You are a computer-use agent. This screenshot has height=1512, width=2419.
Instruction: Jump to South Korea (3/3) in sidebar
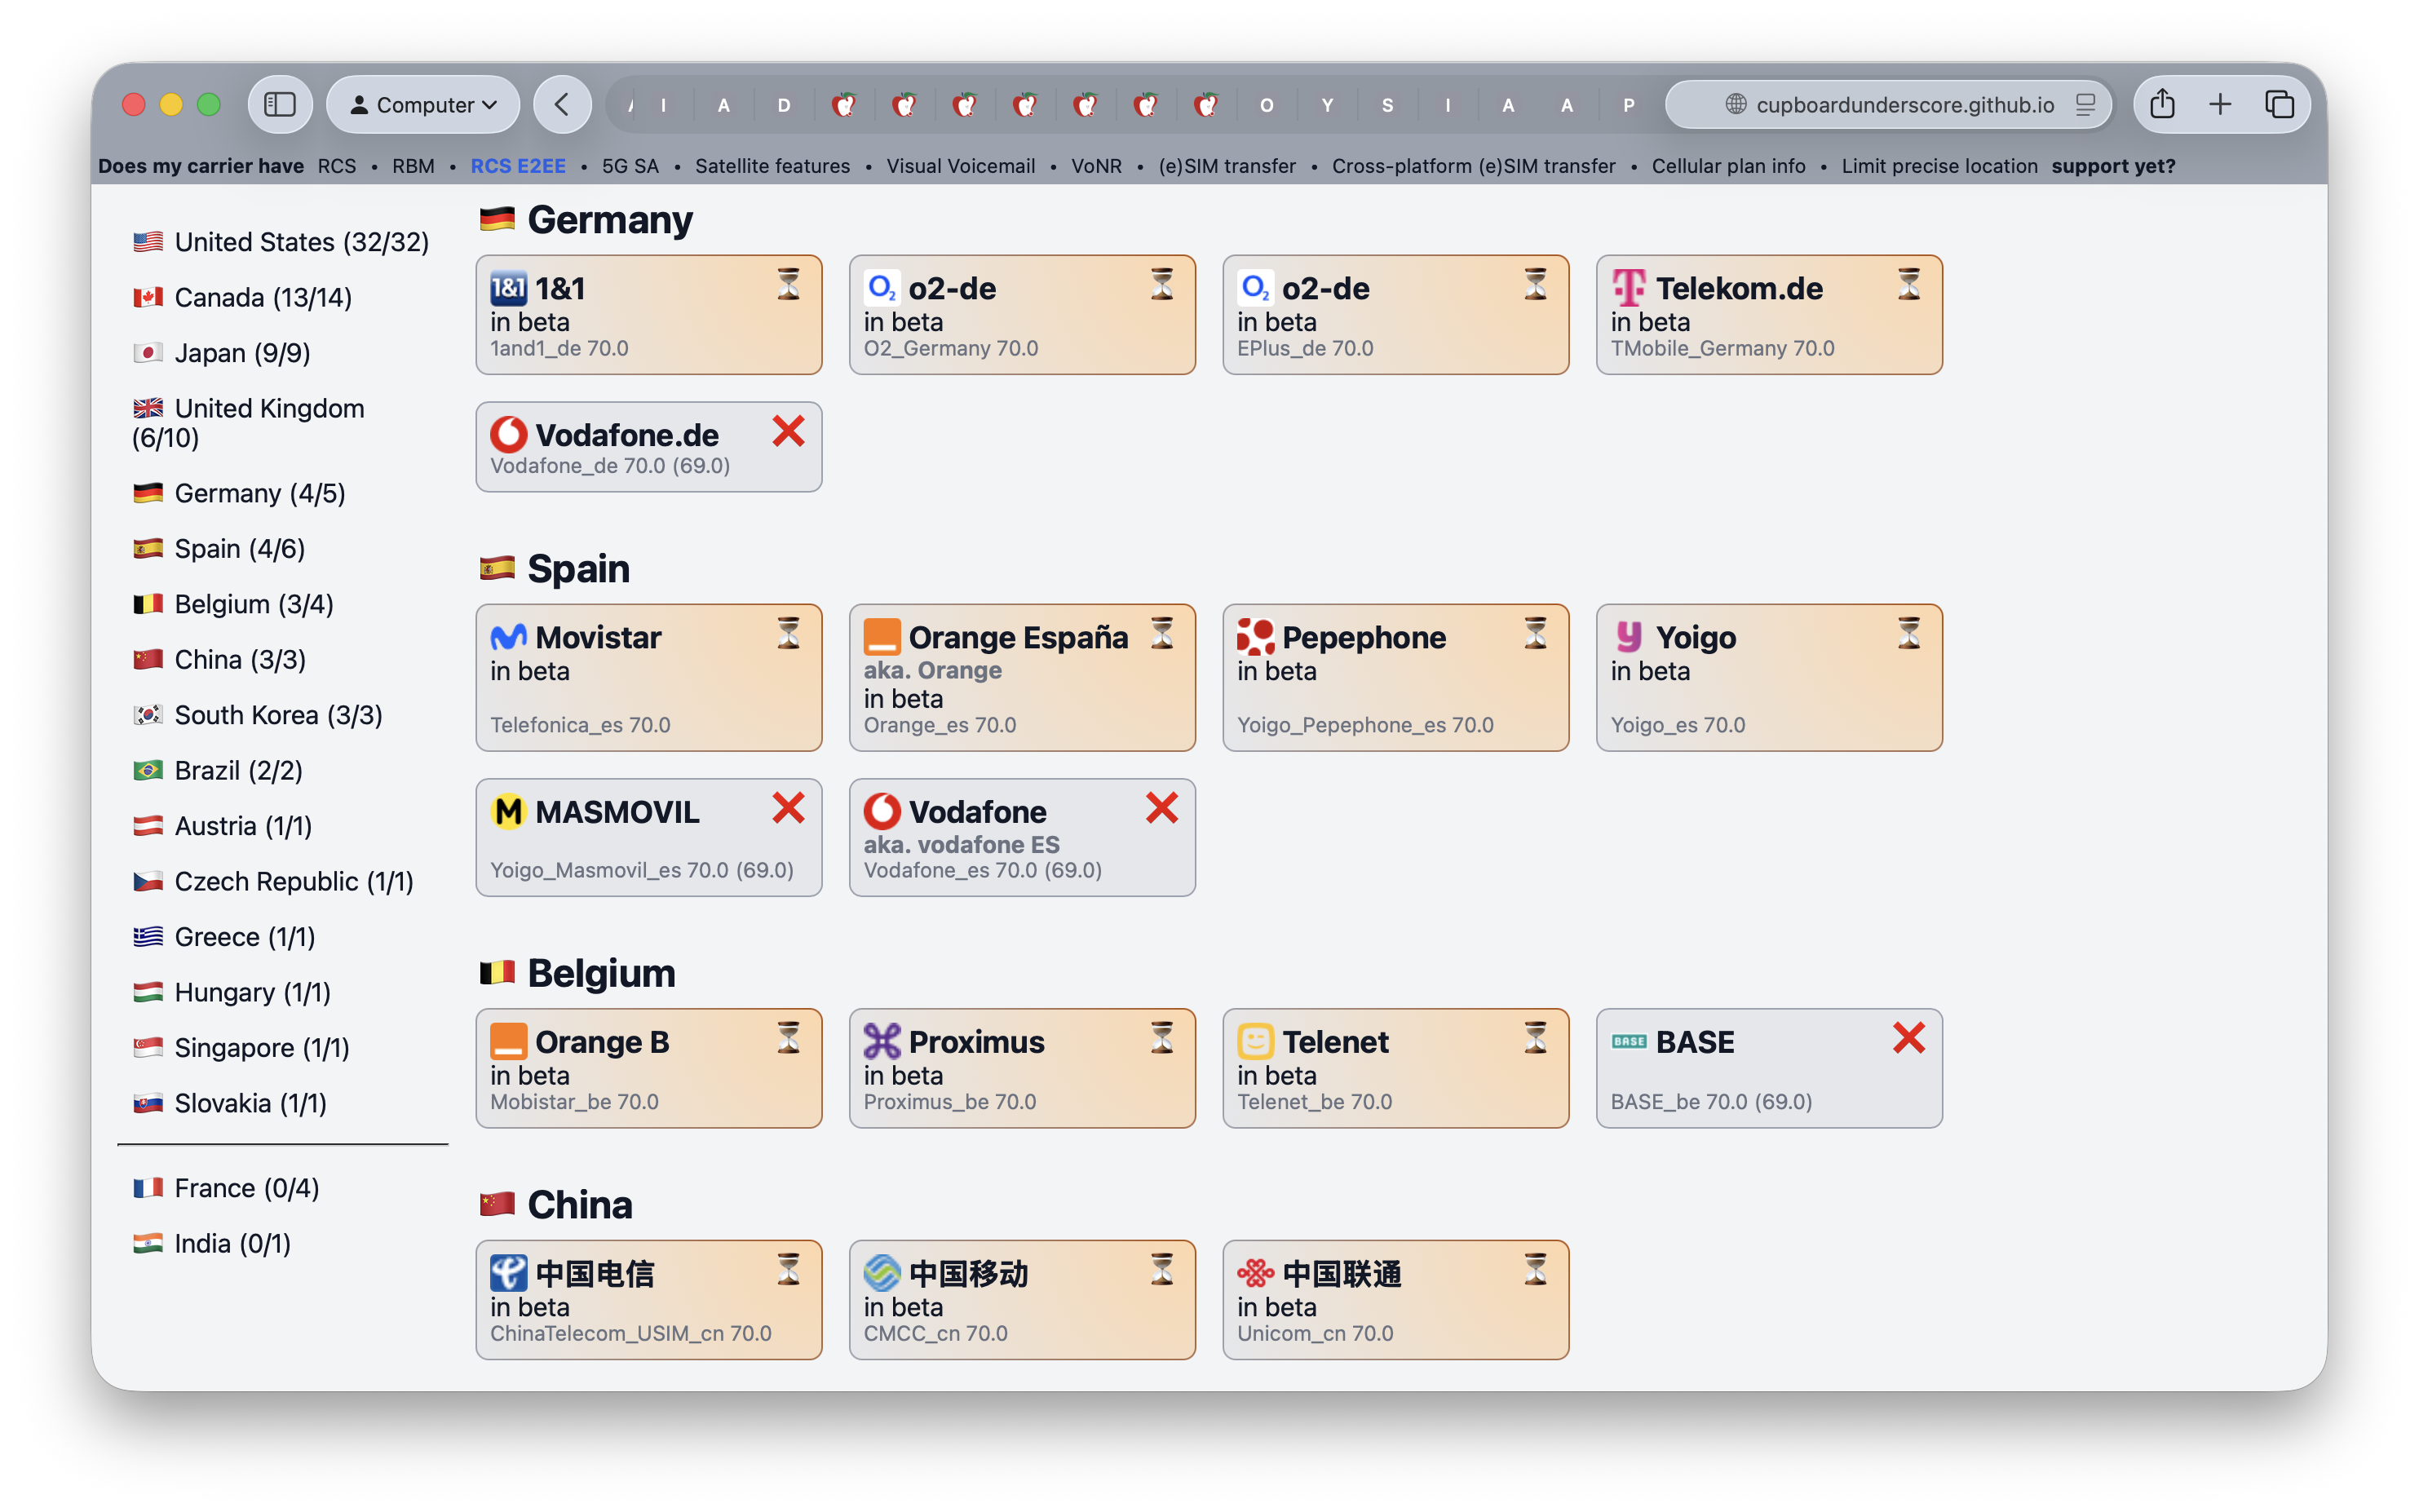click(257, 715)
